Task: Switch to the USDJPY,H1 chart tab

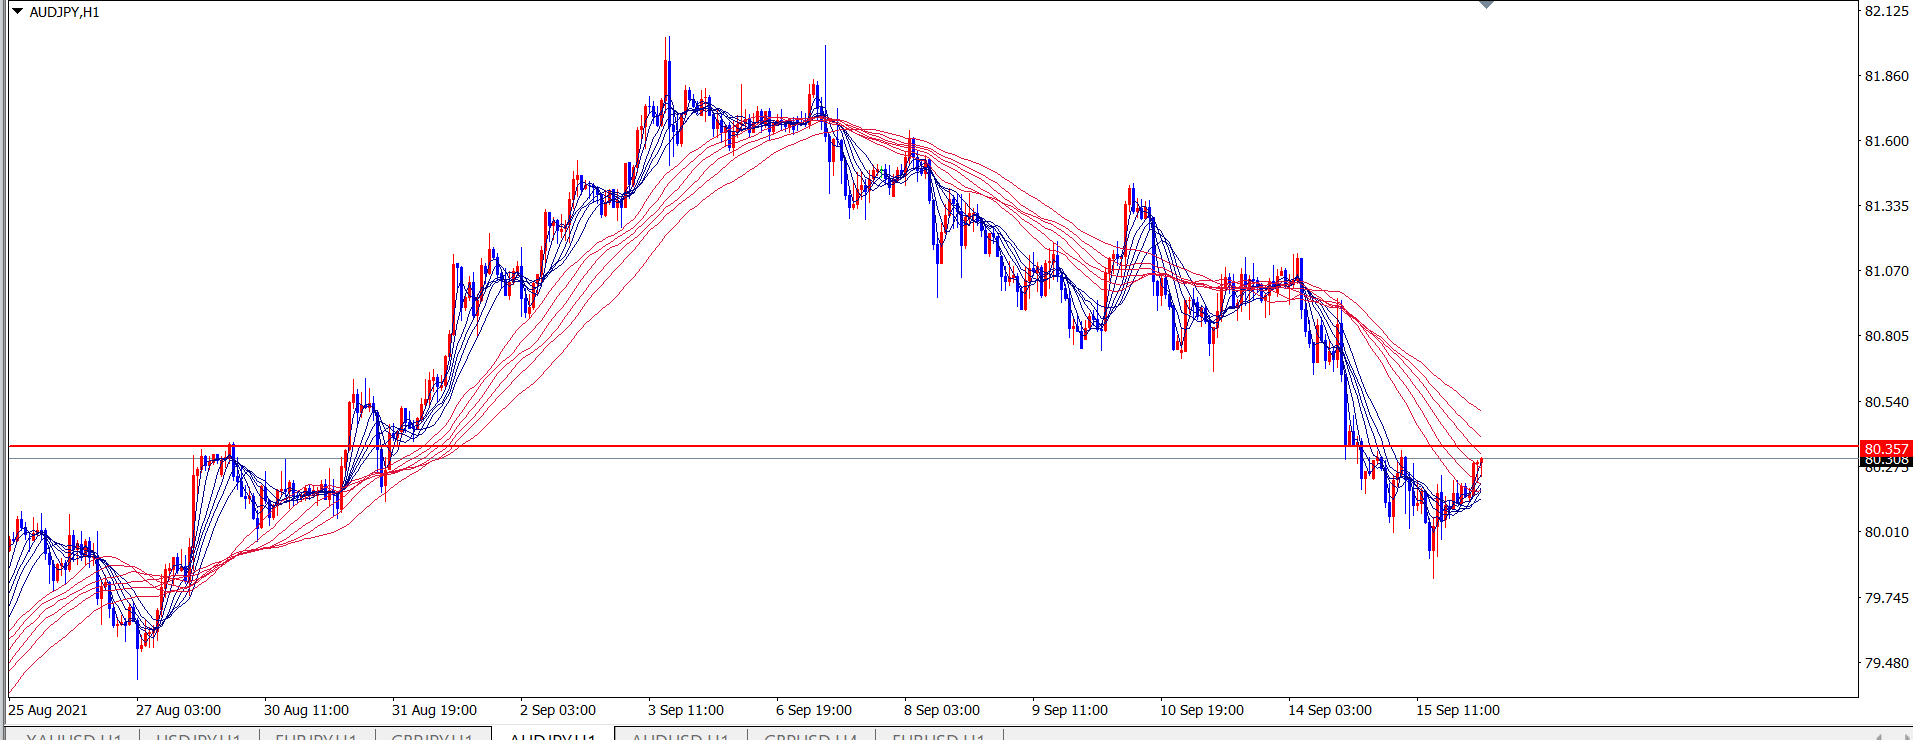Action: coord(198,736)
